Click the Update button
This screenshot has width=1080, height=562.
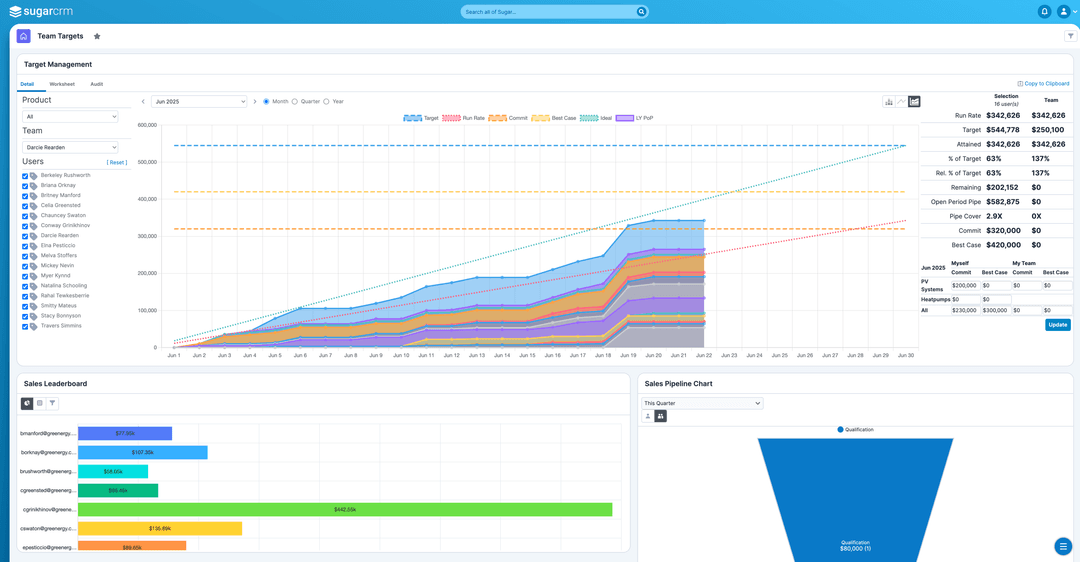[1057, 325]
